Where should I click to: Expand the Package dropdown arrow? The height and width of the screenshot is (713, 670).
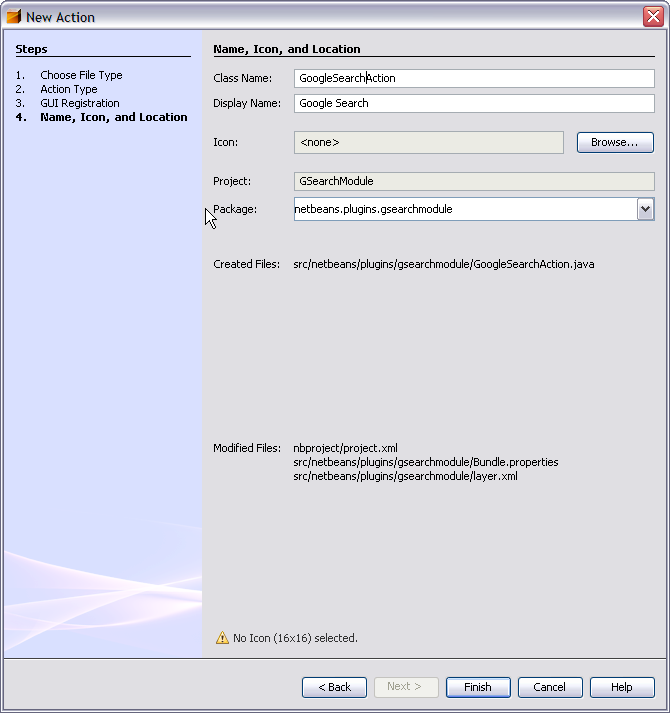(645, 209)
